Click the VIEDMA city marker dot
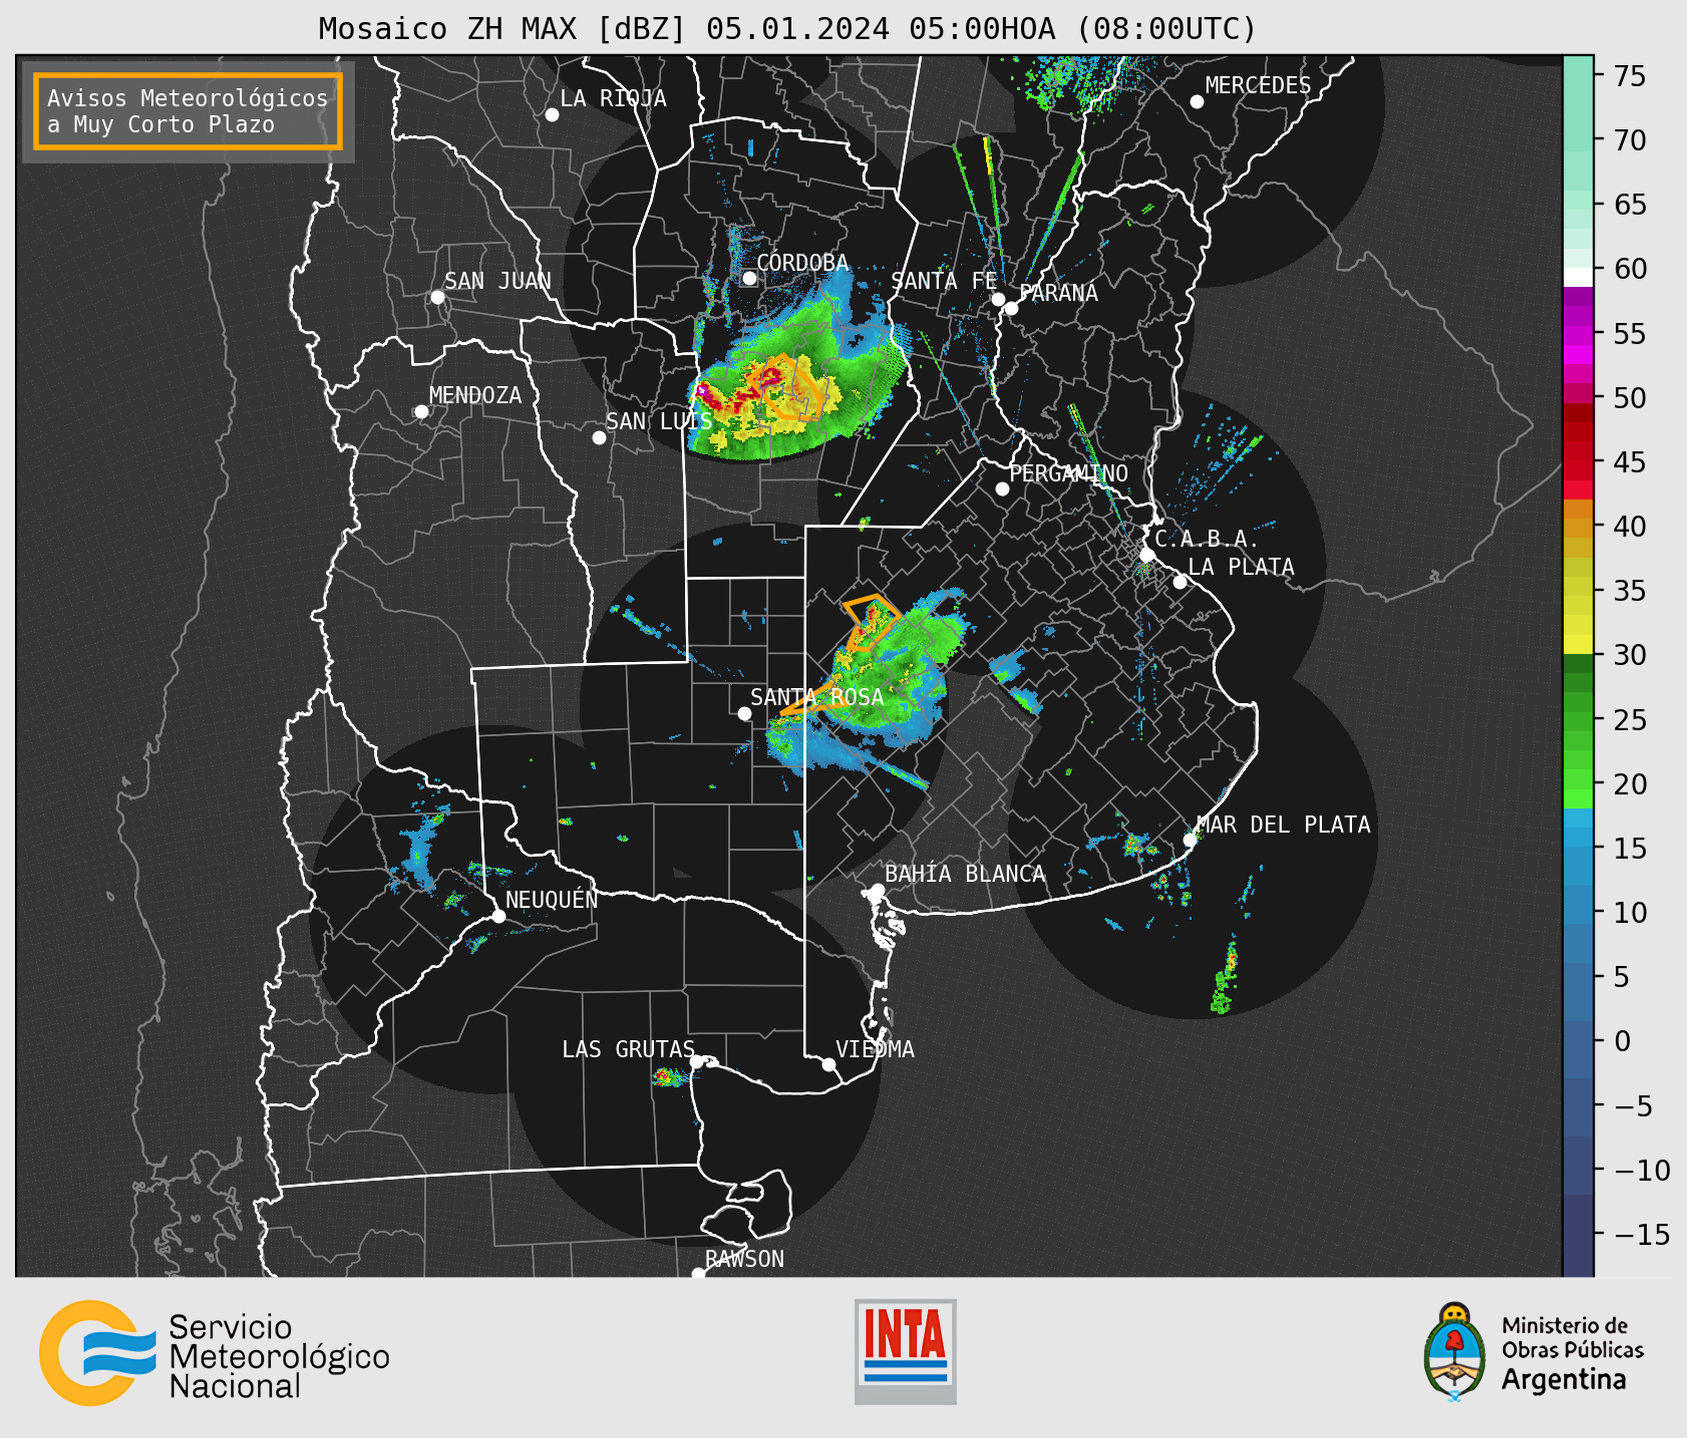 click(829, 1064)
